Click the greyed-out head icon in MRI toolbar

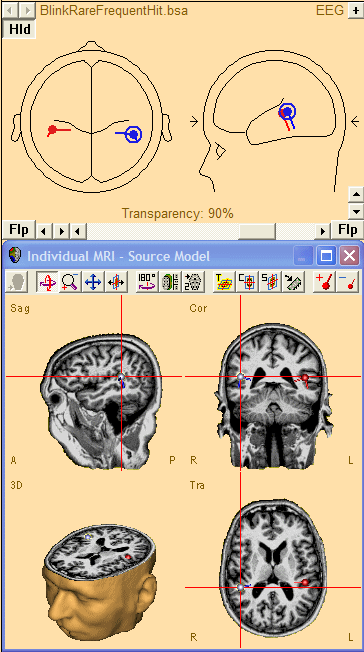(17, 282)
